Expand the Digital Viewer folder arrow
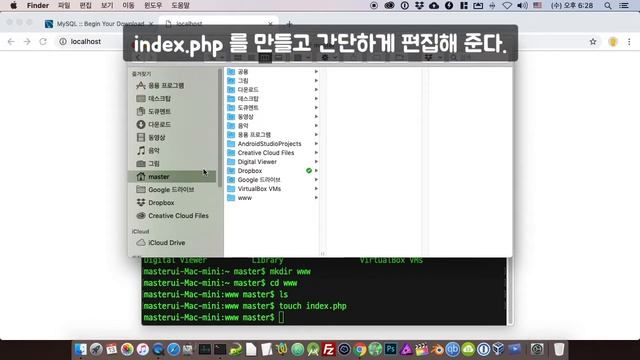The width and height of the screenshot is (640, 360). coord(316,162)
